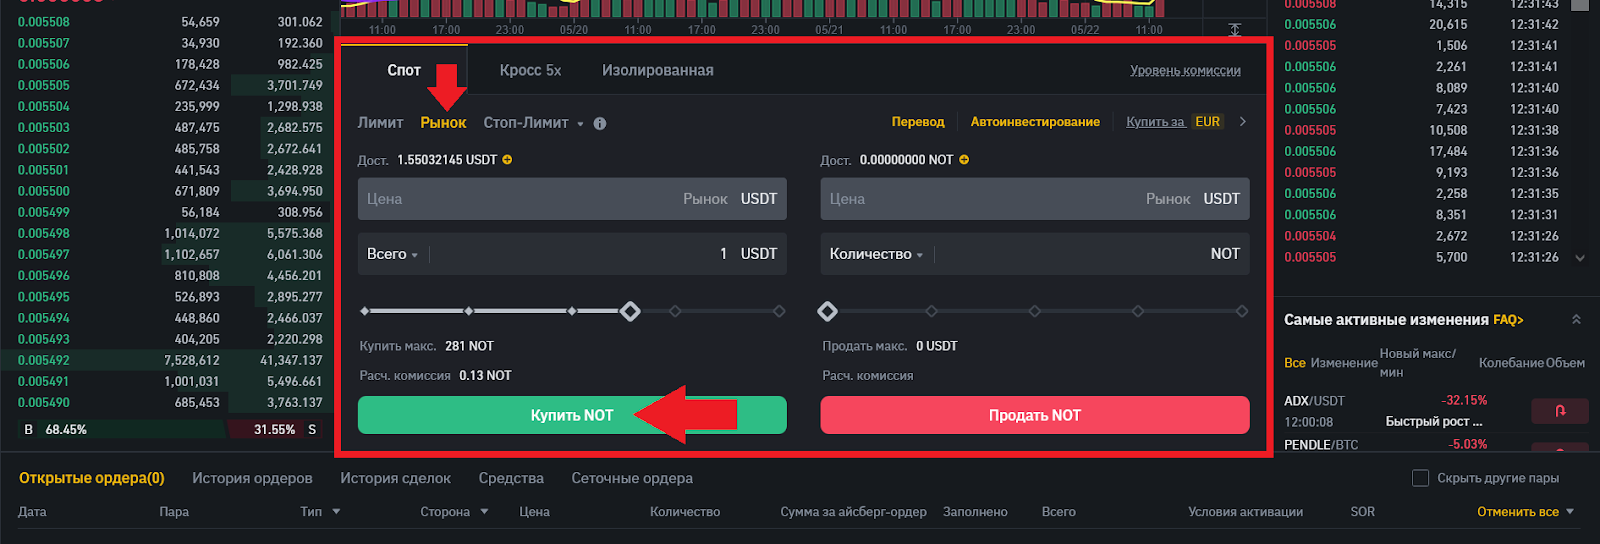1600x544 pixels.
Task: Click the right arrow after Купить за EUR
Action: coord(1243,122)
